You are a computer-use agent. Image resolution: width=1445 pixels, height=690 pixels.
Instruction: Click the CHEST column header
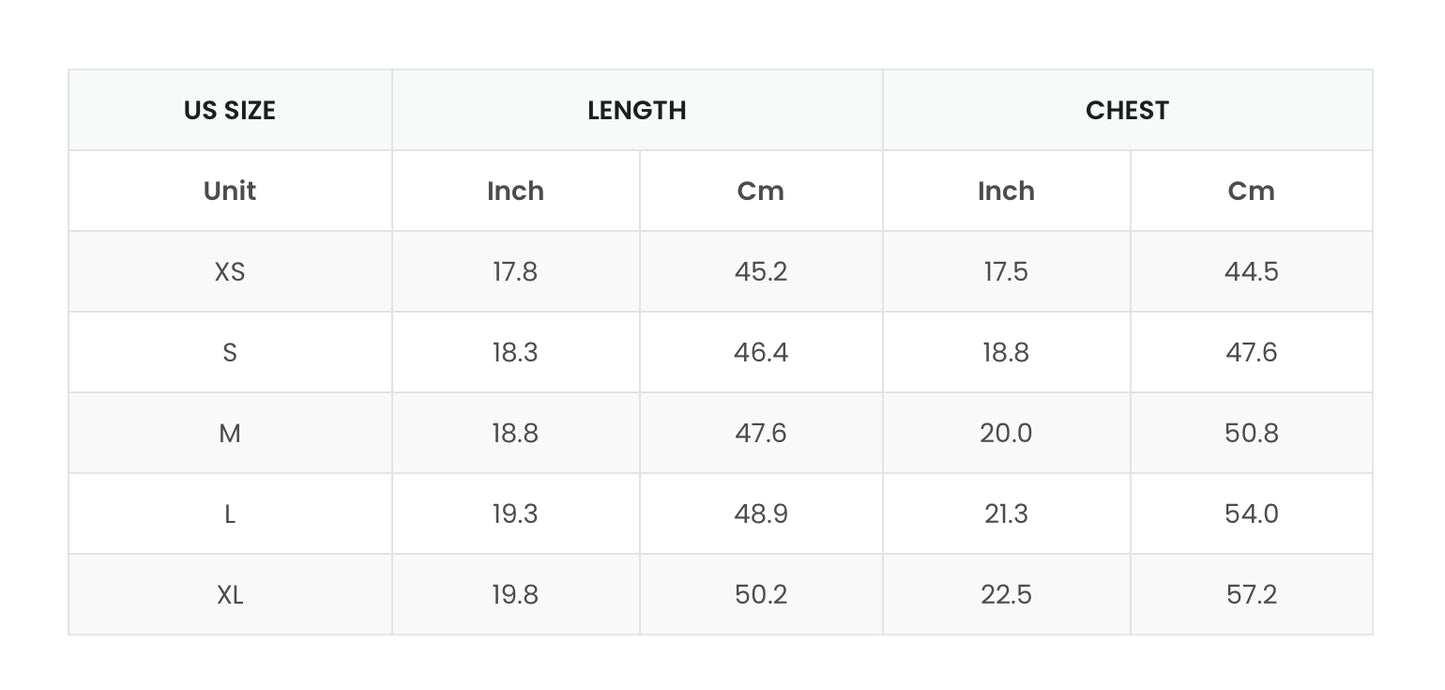point(1127,110)
